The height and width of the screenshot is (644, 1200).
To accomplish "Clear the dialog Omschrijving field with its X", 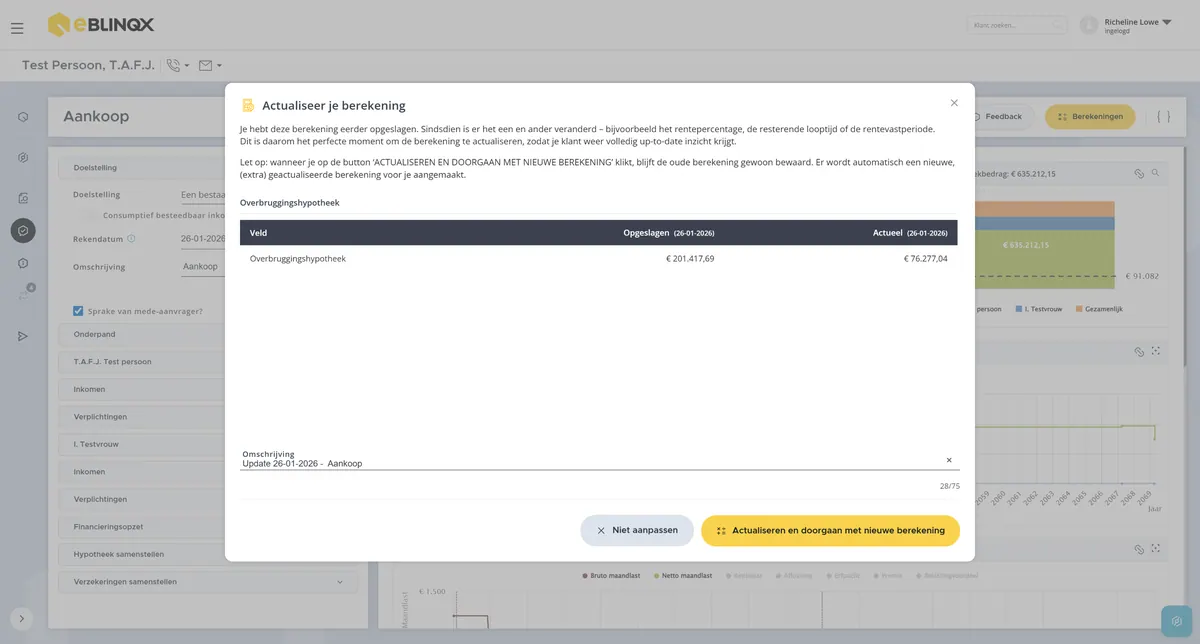I will [949, 460].
